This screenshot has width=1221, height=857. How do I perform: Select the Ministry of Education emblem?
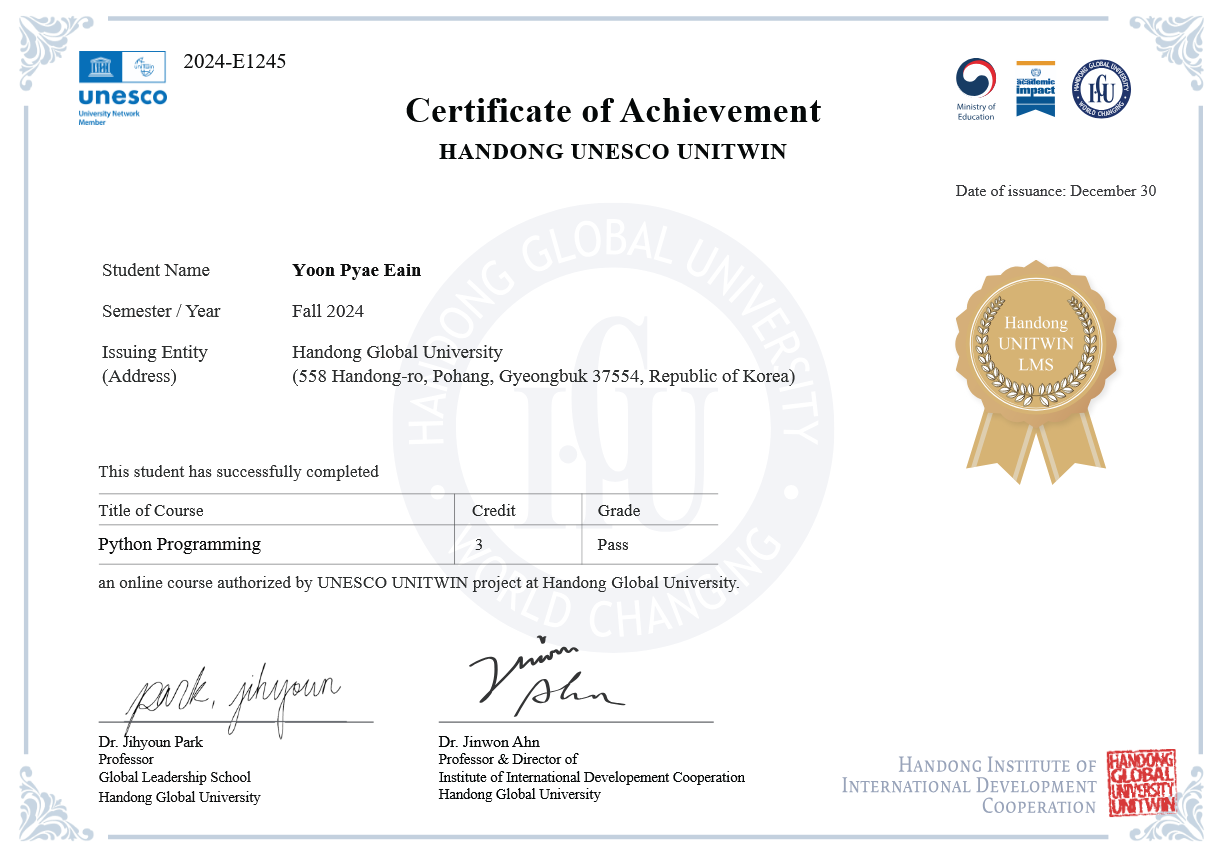tap(974, 79)
